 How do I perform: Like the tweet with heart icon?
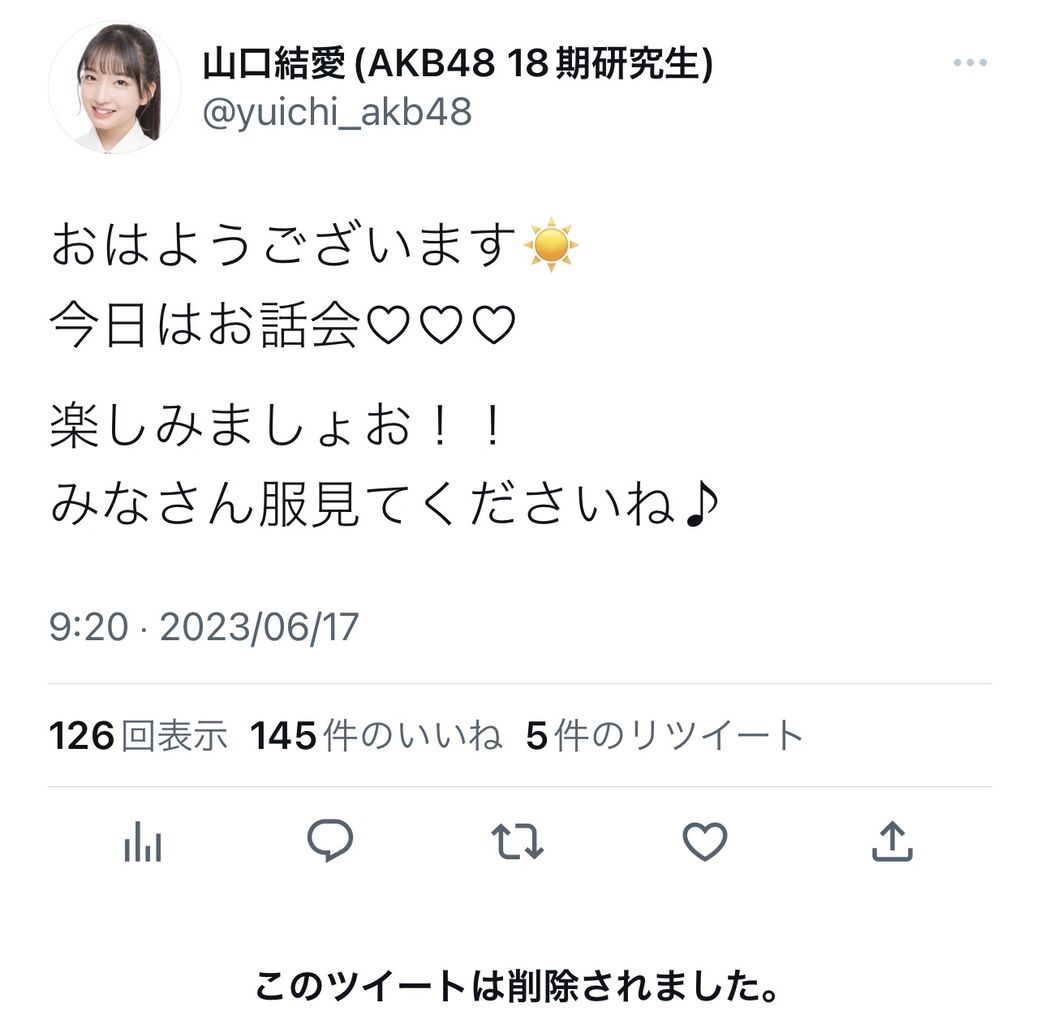point(705,841)
